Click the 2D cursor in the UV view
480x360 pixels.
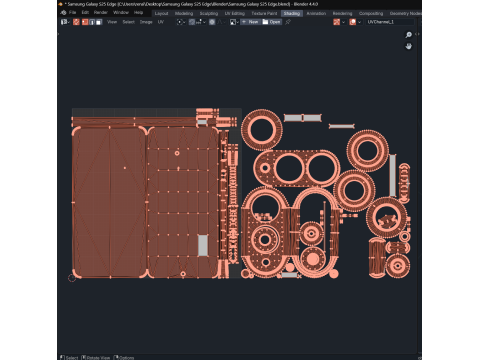[x=72, y=278]
